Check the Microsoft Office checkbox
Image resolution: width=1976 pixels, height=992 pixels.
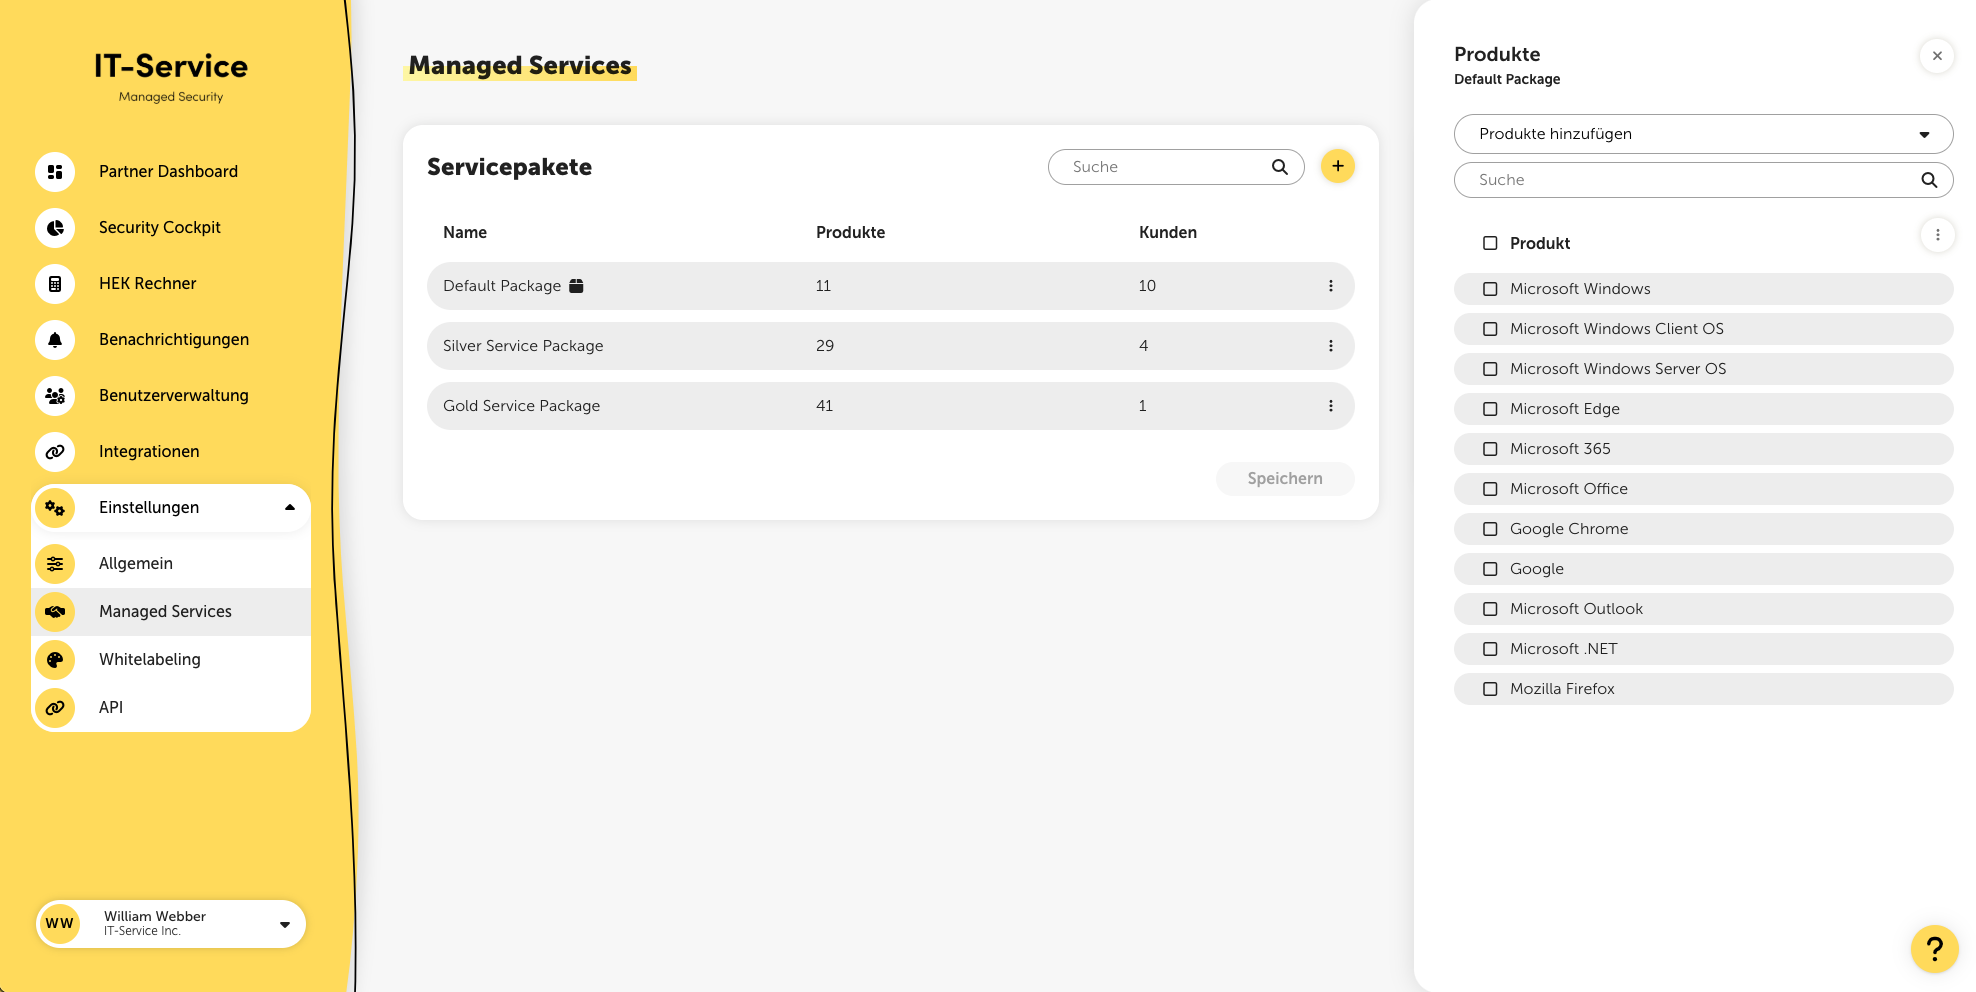tap(1490, 489)
